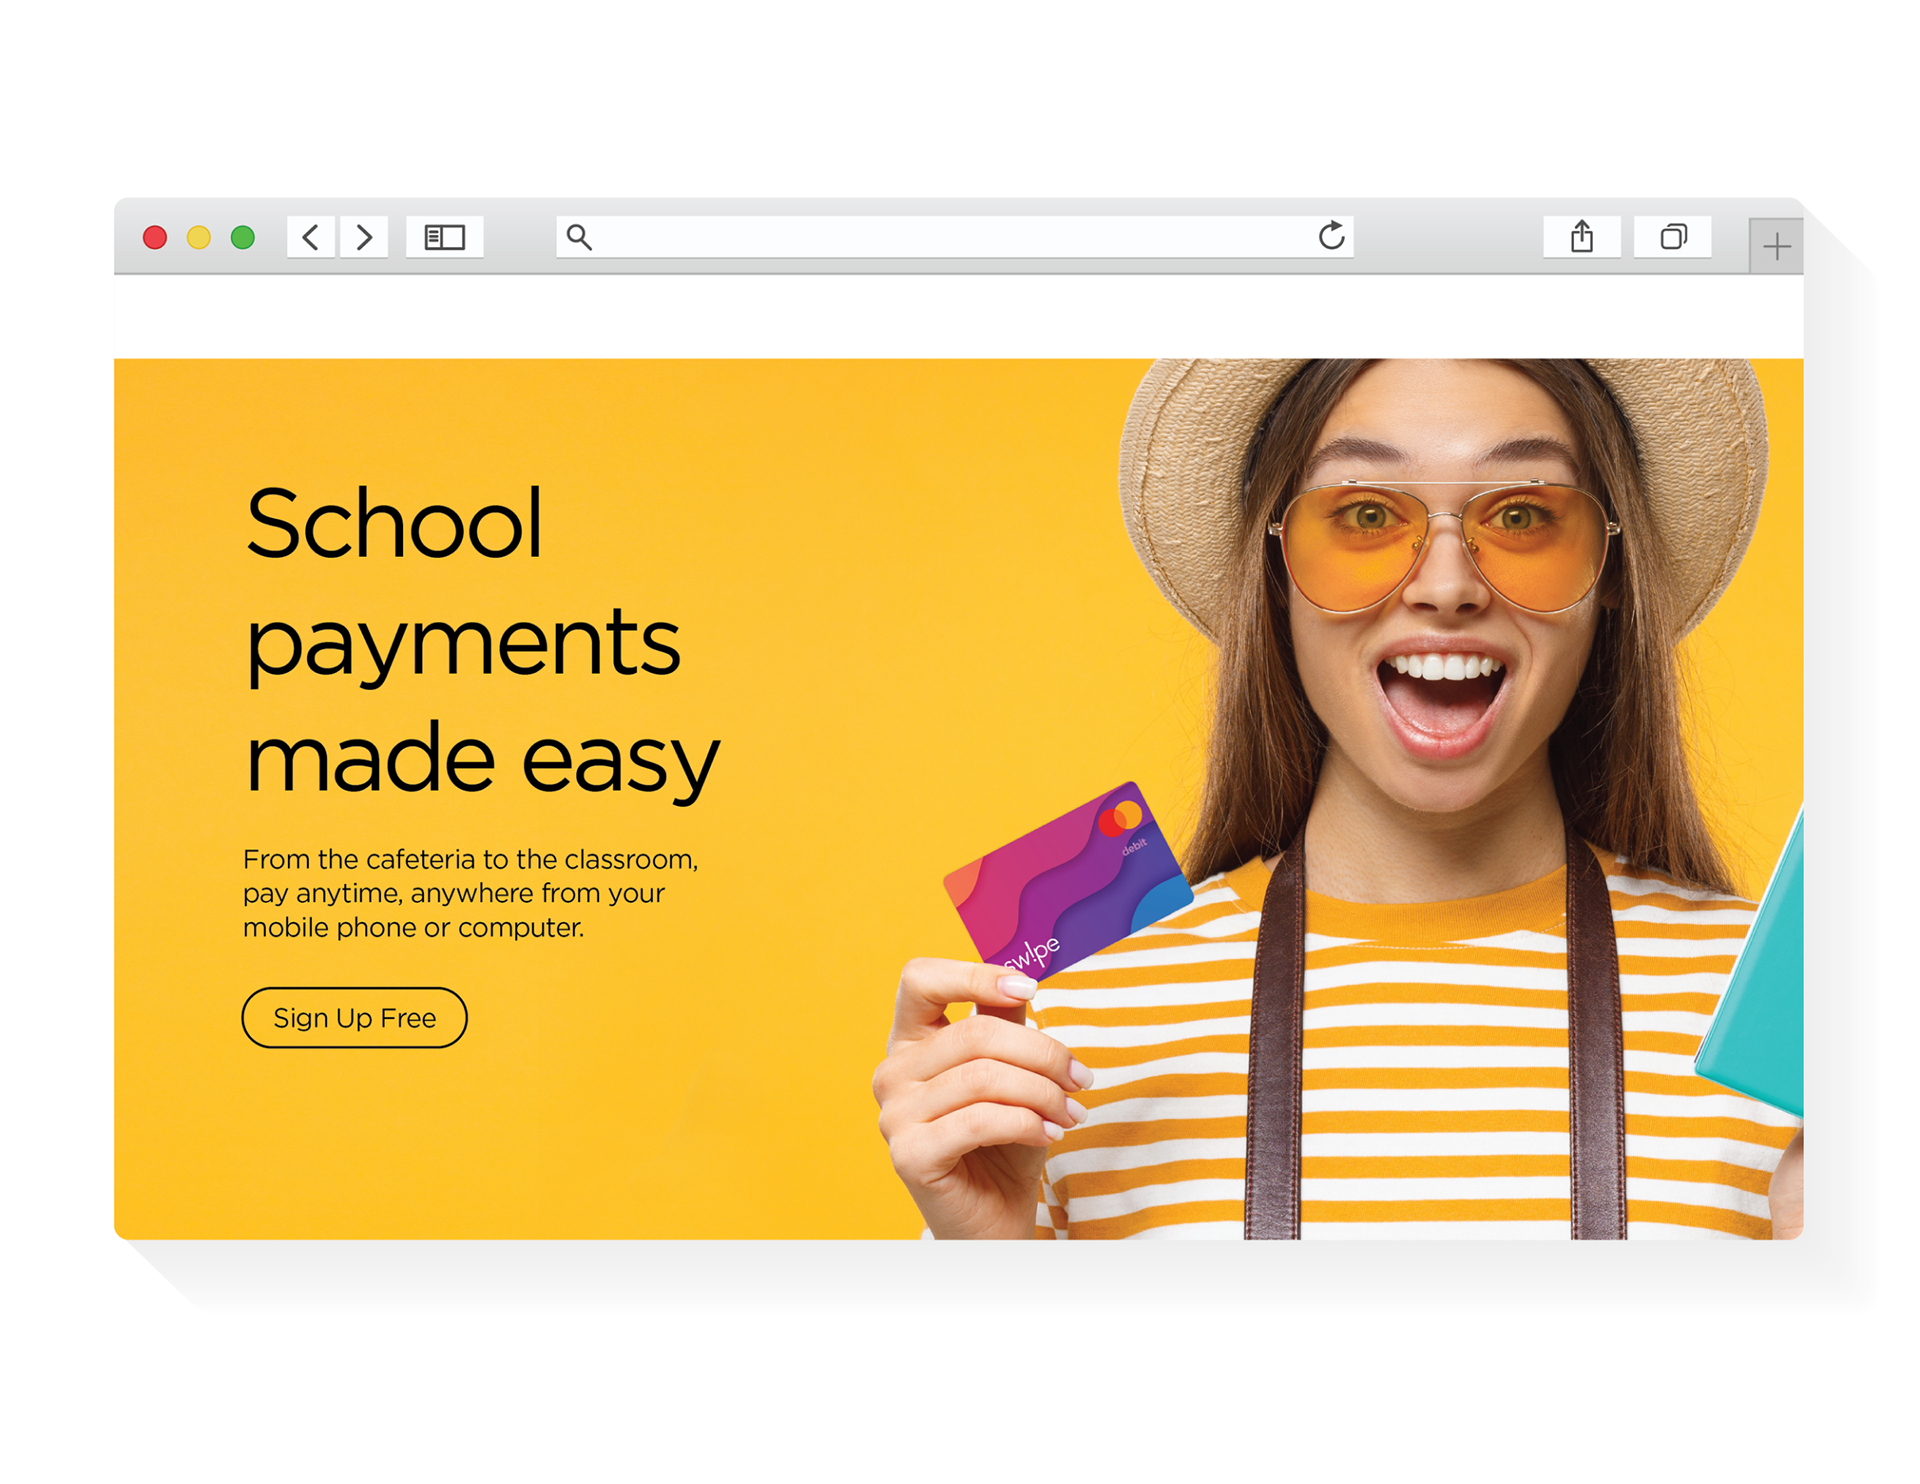
Task: Toggle the sidebar panel icon
Action: (x=445, y=237)
